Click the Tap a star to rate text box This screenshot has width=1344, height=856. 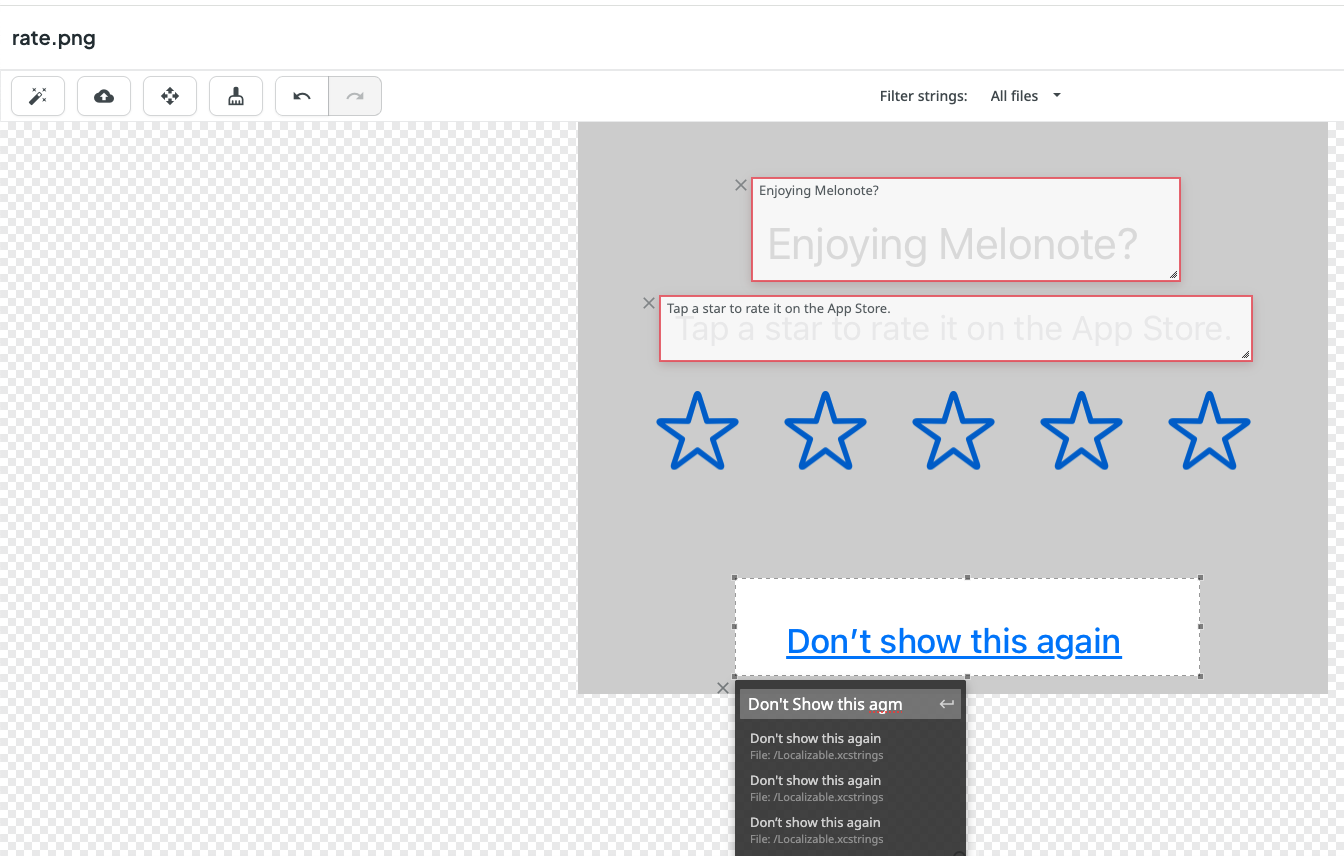(956, 328)
